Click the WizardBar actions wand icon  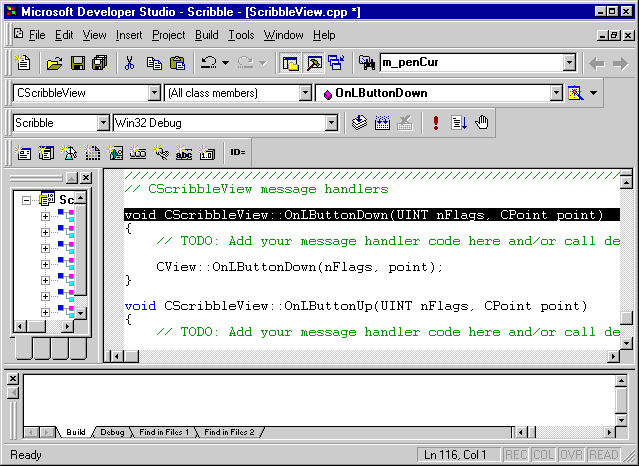pos(575,93)
